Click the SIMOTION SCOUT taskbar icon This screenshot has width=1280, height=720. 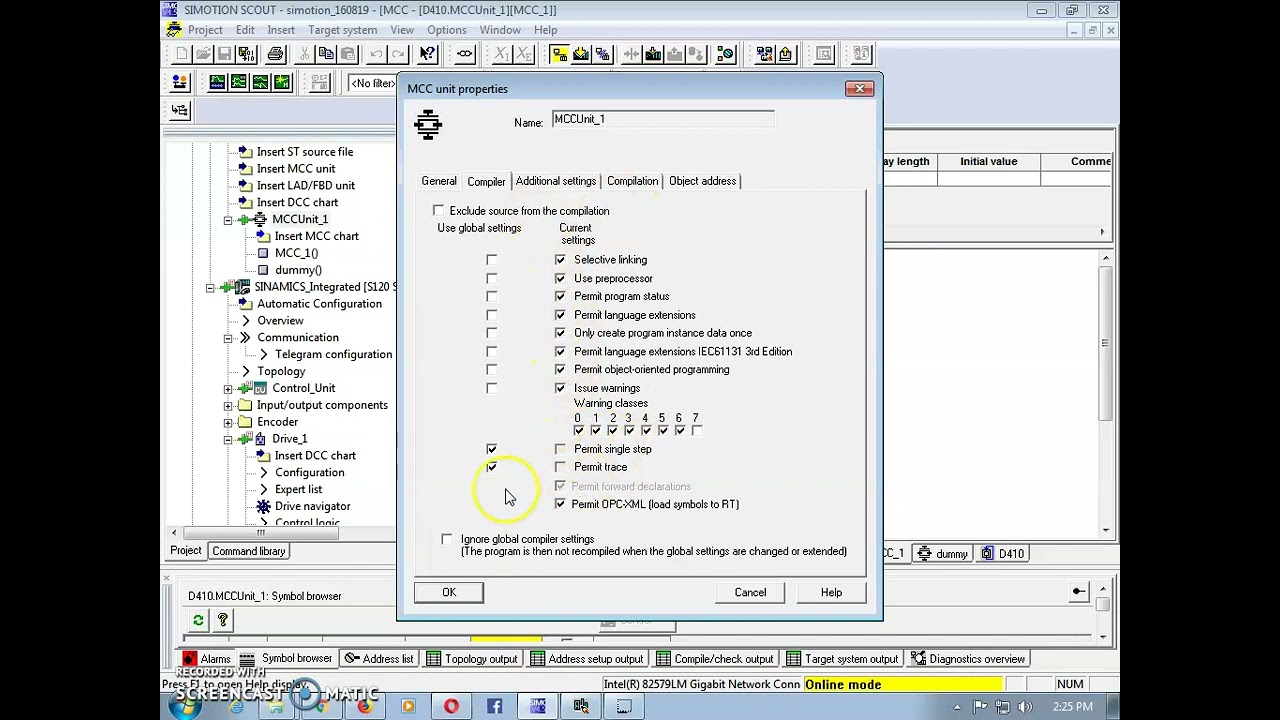click(x=538, y=707)
